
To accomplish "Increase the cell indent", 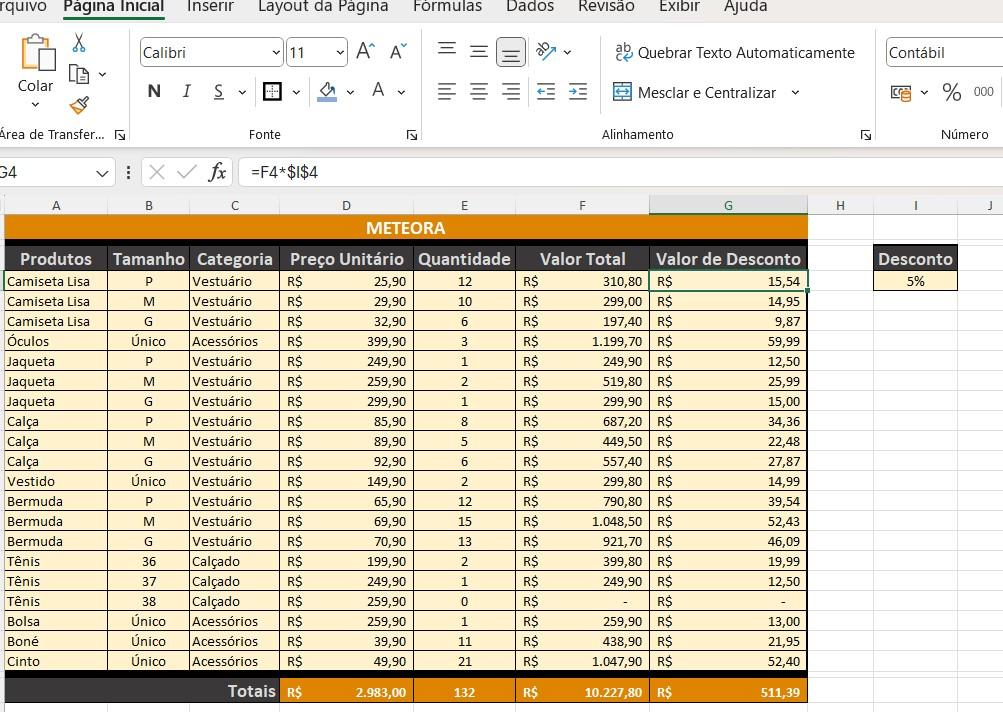I will click(578, 91).
